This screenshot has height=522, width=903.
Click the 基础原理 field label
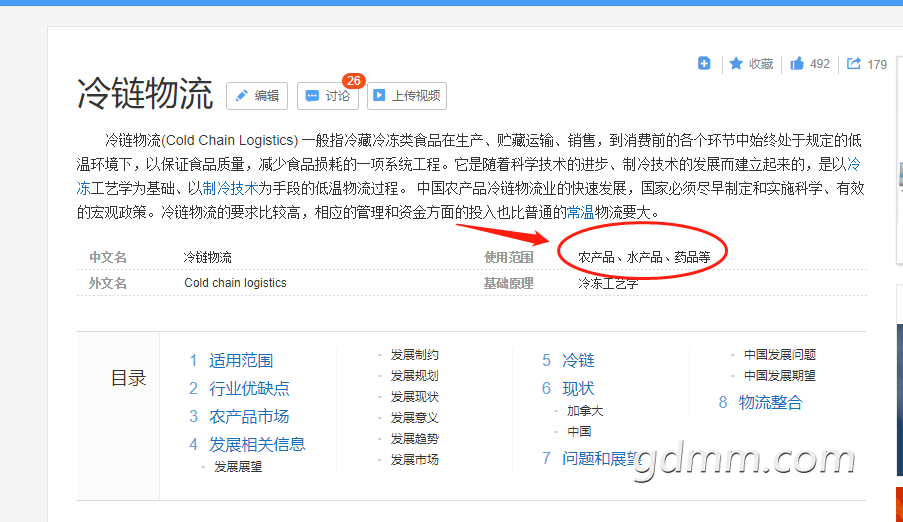point(509,283)
